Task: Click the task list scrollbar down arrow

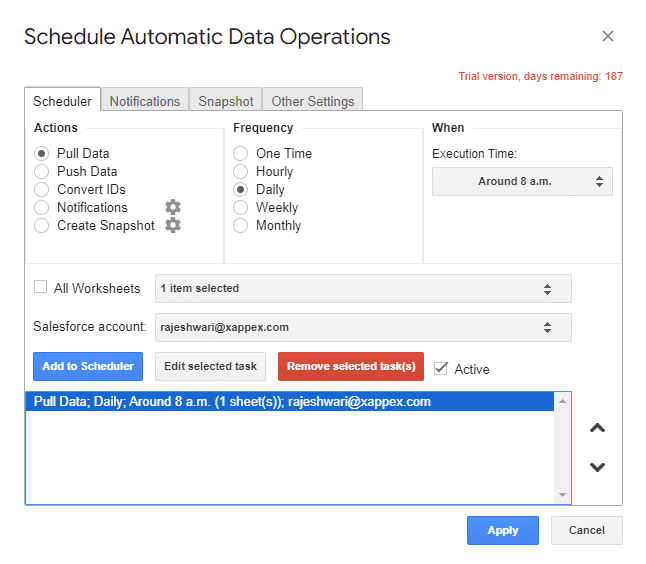Action: coord(563,495)
